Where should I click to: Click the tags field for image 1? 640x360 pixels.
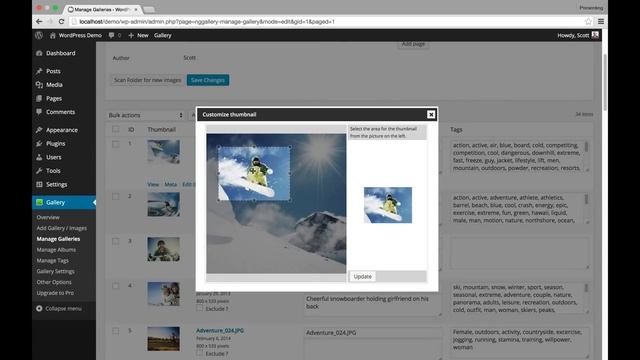(519, 156)
